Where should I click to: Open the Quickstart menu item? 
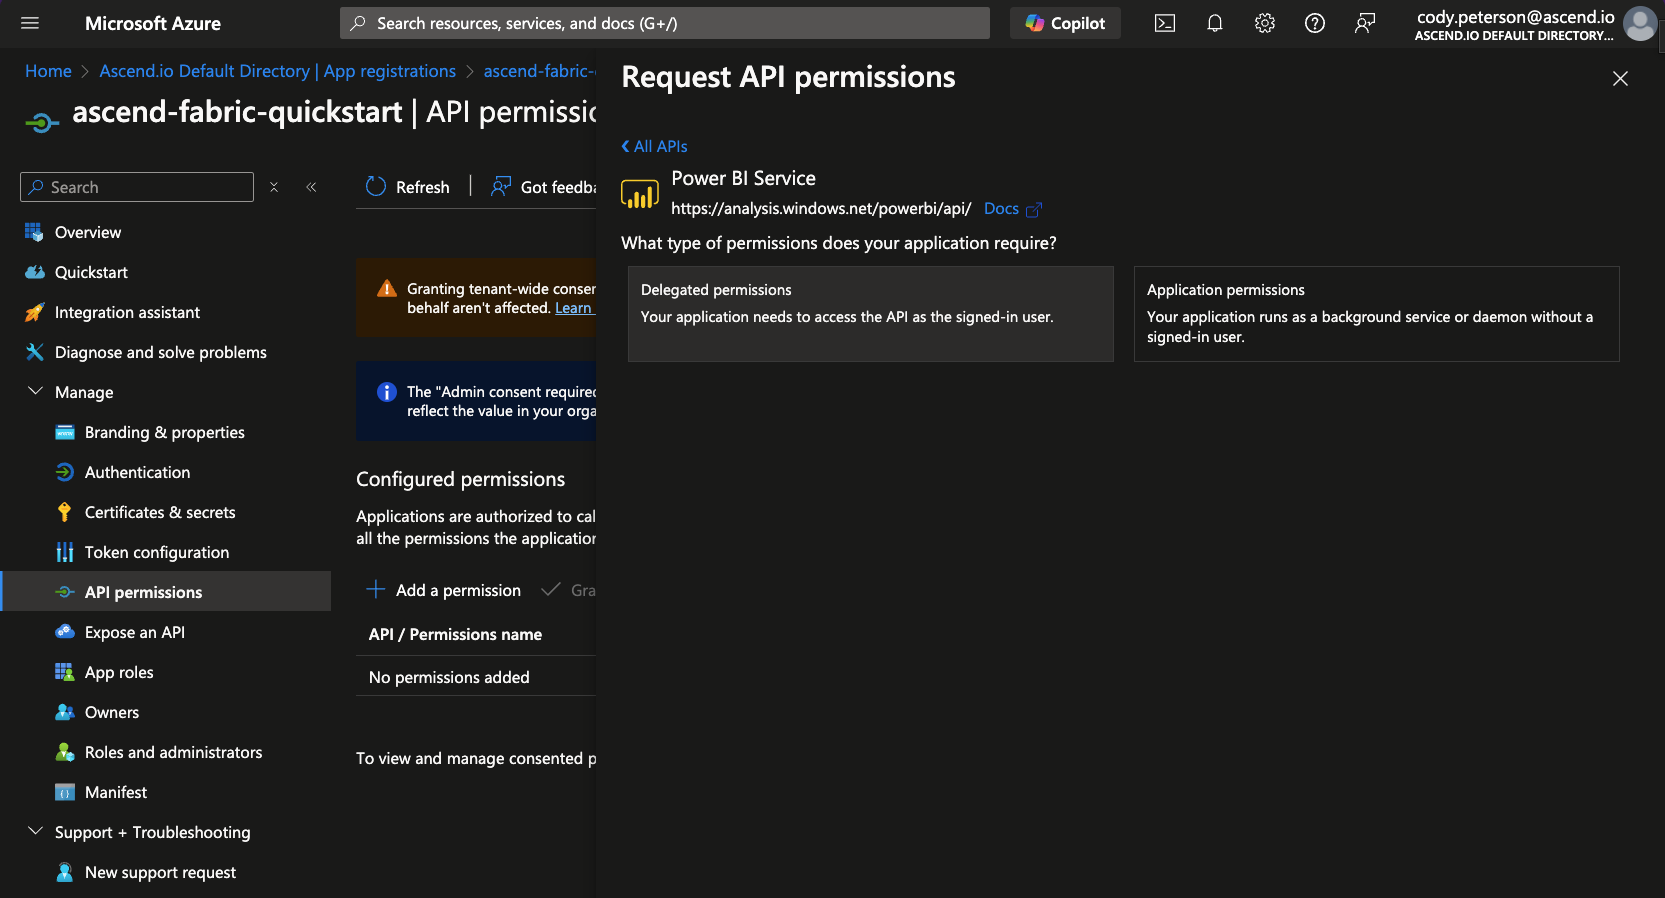91,272
